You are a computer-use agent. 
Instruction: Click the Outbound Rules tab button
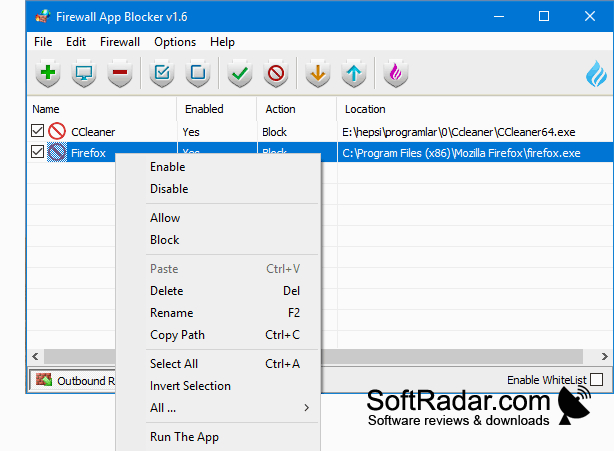73,380
